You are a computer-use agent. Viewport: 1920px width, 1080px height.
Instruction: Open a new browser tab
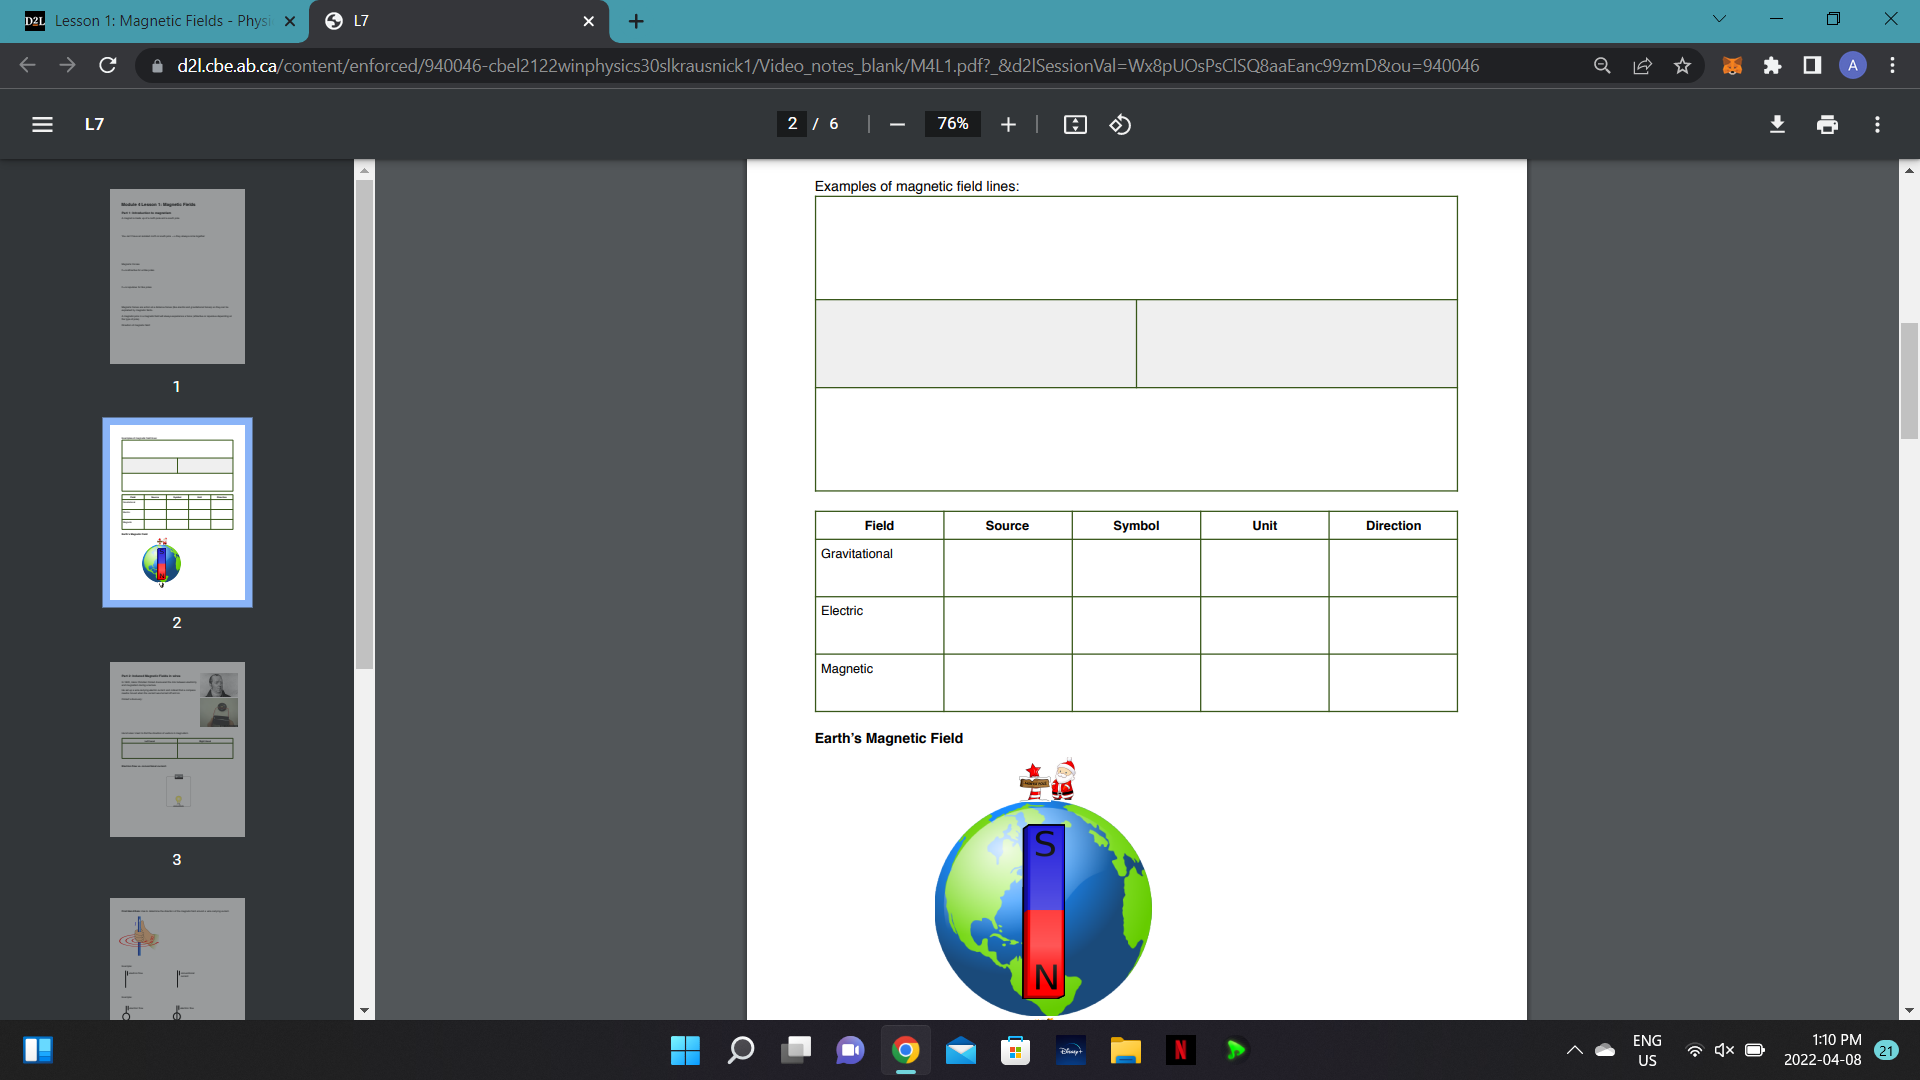tap(636, 21)
